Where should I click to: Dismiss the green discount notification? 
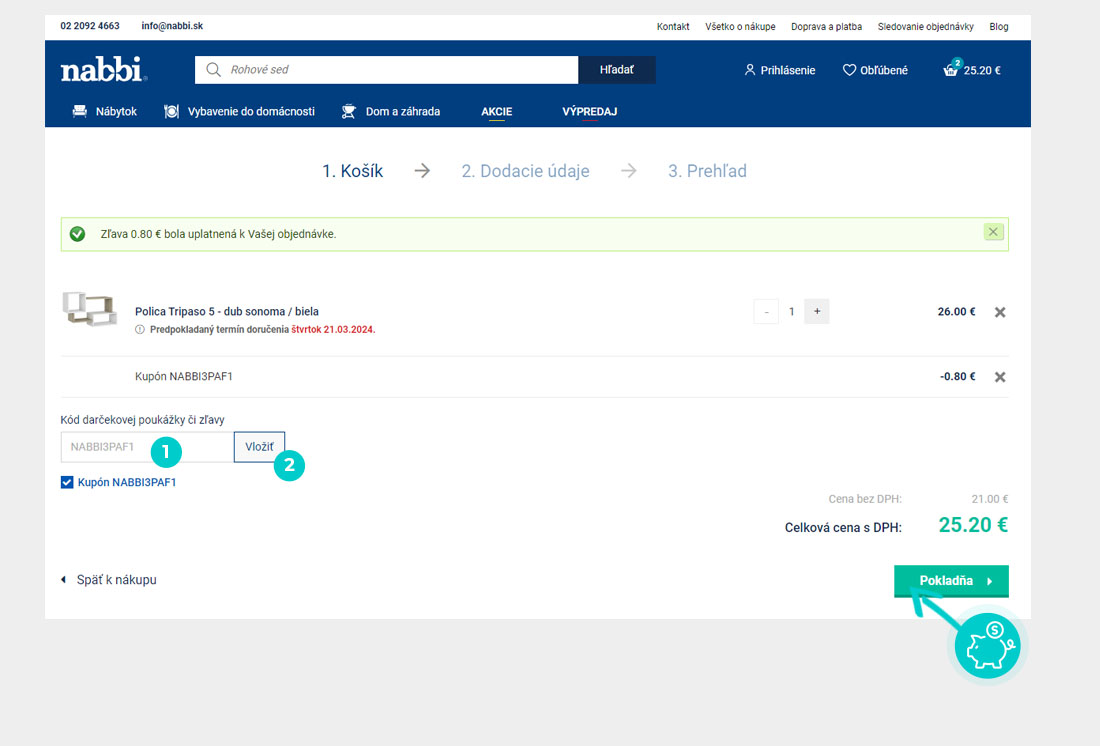click(993, 232)
